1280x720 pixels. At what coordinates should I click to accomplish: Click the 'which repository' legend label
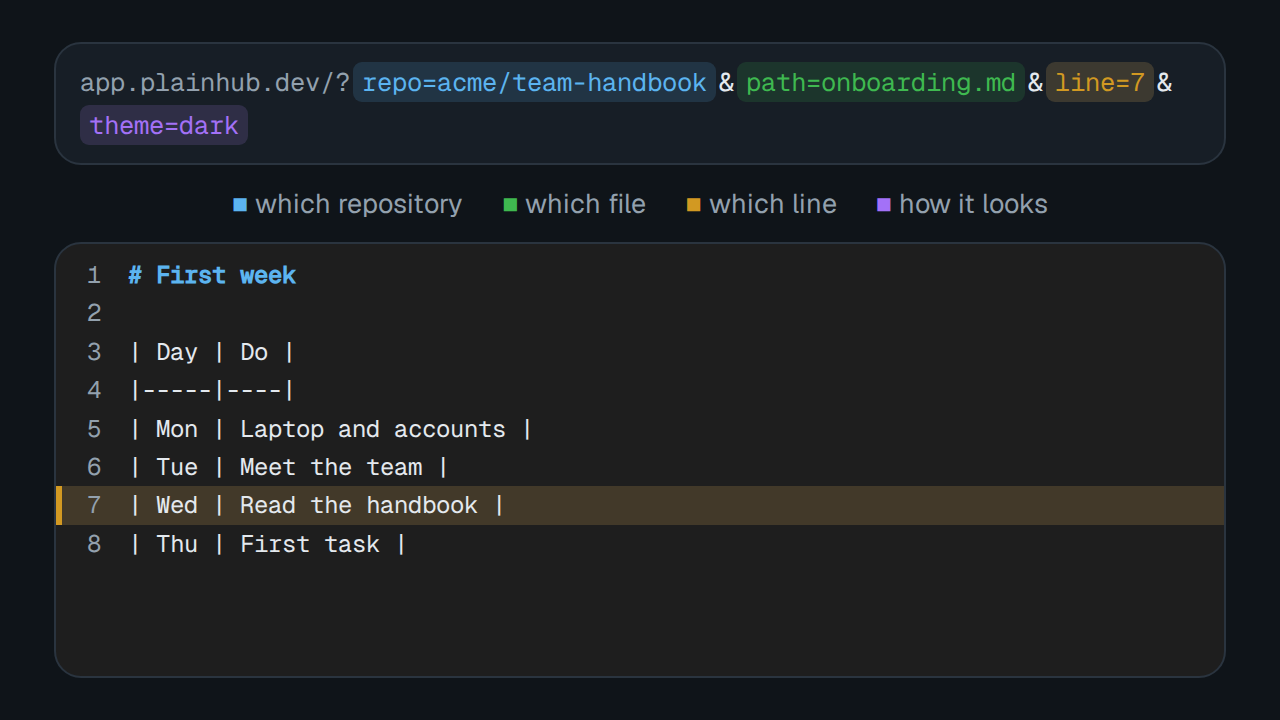pos(359,204)
